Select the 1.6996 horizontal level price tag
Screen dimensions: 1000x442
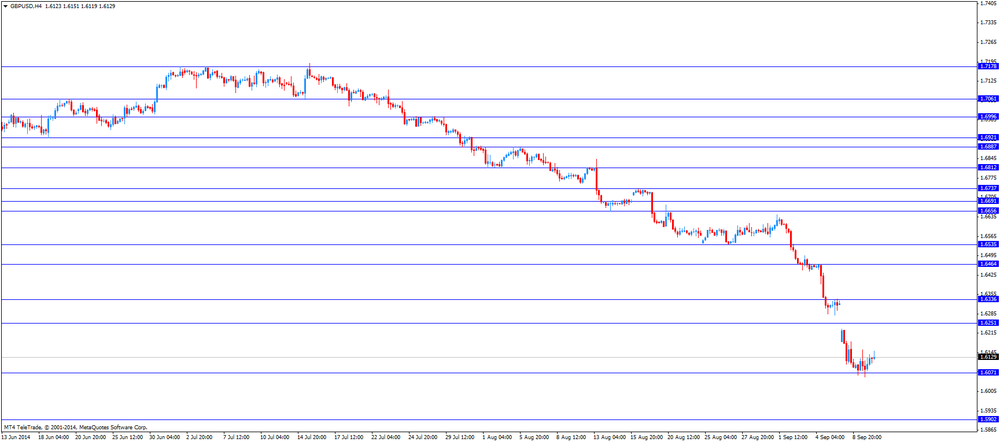tap(987, 117)
